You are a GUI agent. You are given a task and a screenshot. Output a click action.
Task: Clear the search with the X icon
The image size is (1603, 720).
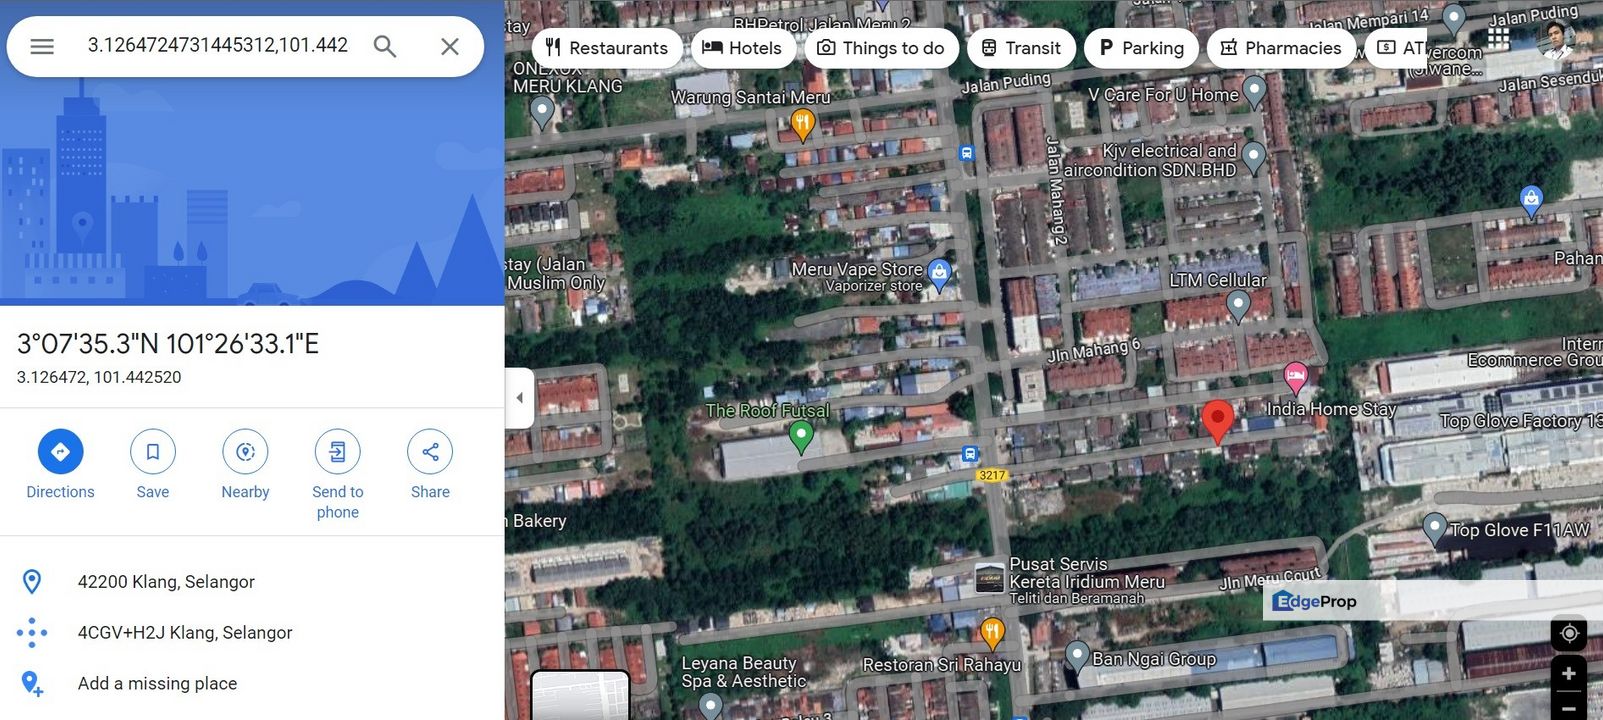[x=450, y=46]
